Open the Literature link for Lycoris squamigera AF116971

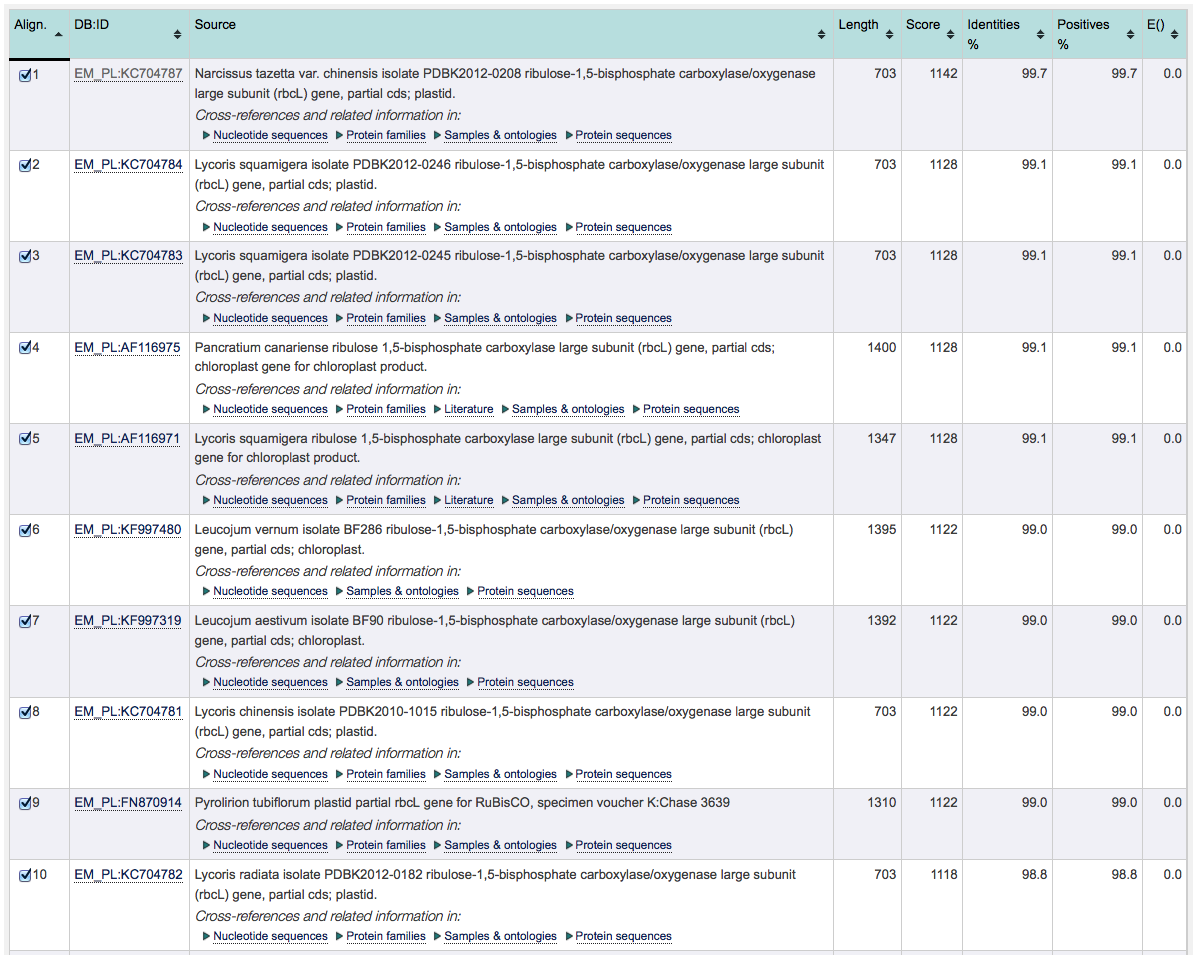pyautogui.click(x=468, y=500)
